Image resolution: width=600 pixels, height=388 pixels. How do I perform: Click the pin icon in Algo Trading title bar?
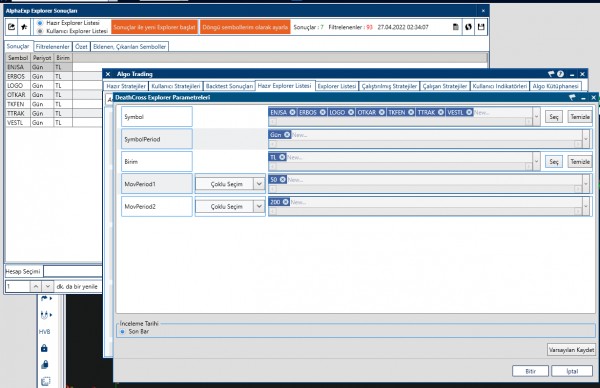pos(551,74)
